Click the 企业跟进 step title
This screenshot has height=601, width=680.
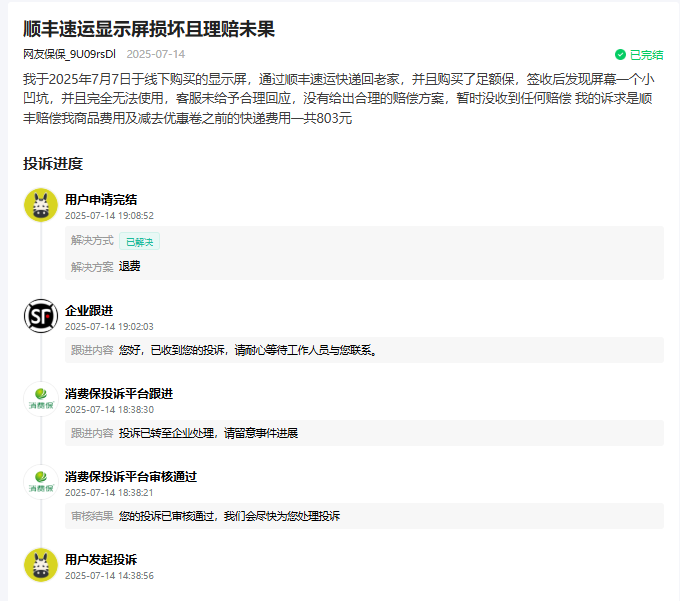pyautogui.click(x=89, y=310)
